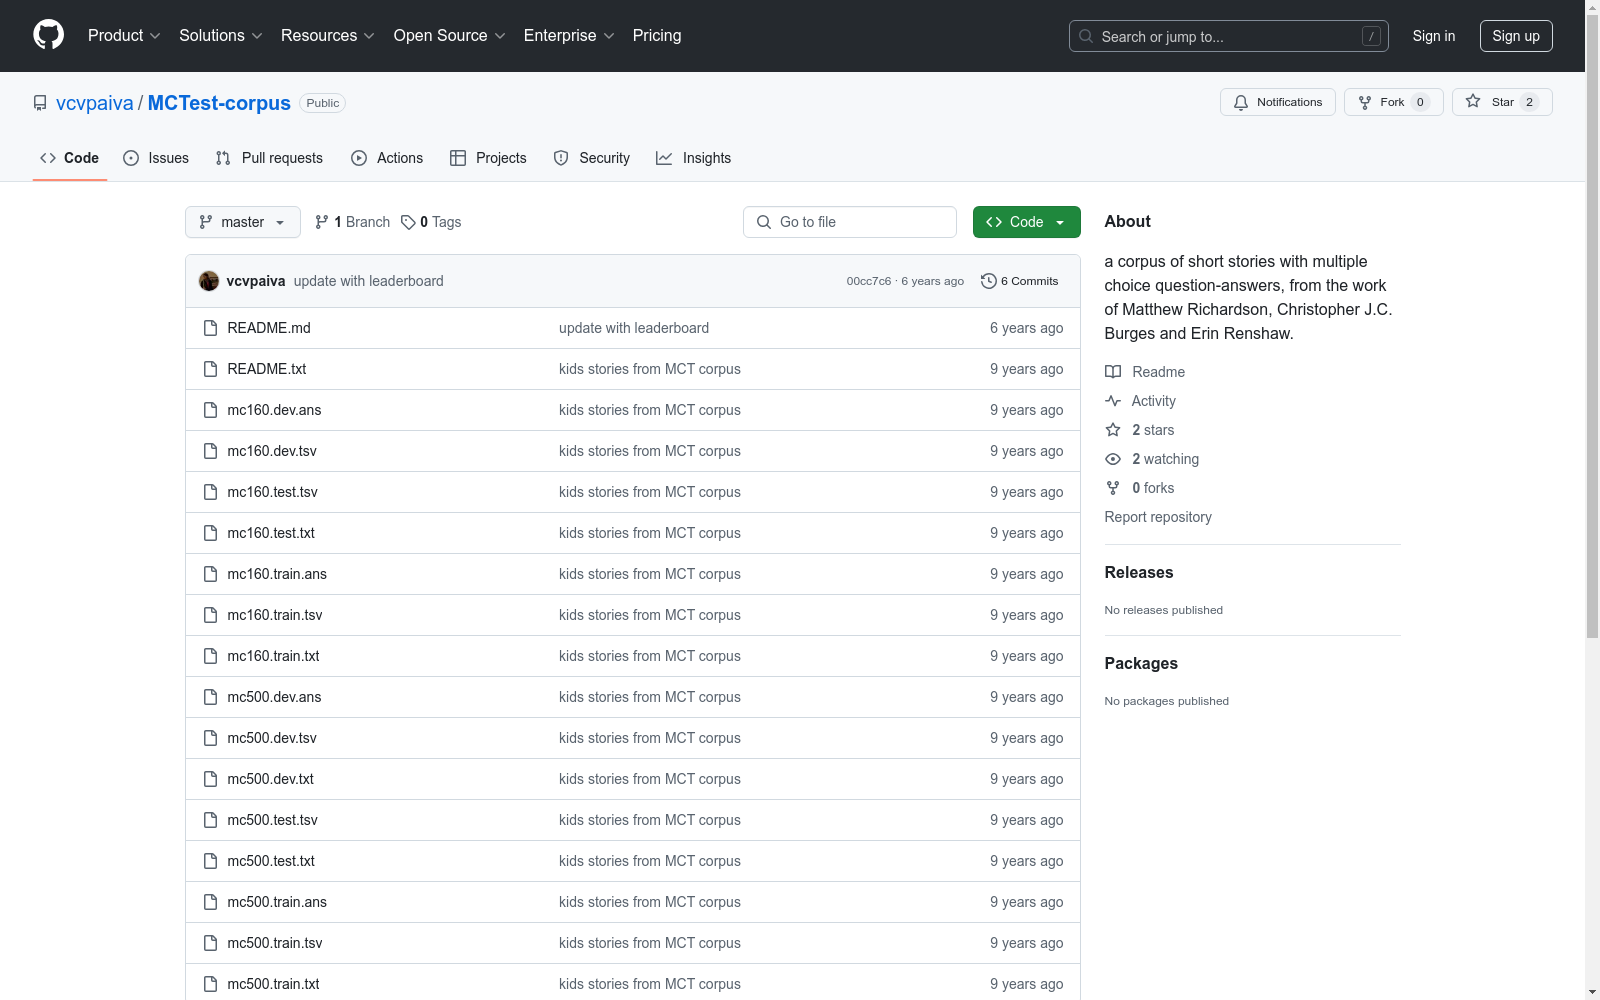1600x1000 pixels.
Task: Open commit message for mc160.test.tsv
Action: [x=650, y=492]
